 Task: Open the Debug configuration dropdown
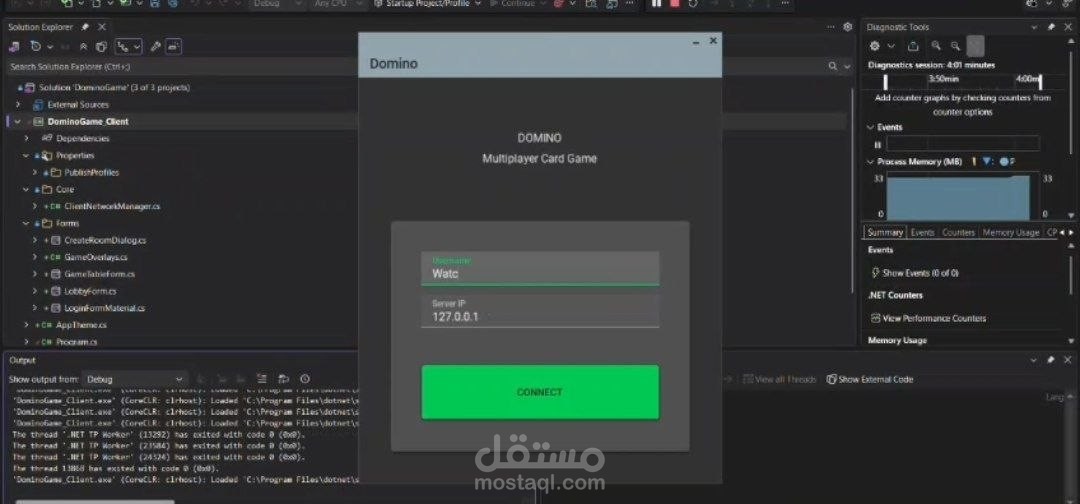276,3
